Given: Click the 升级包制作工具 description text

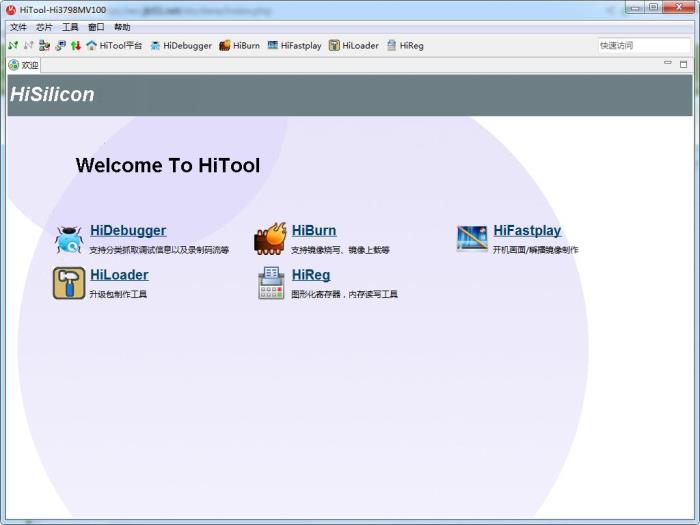Looking at the screenshot, I should point(118,294).
